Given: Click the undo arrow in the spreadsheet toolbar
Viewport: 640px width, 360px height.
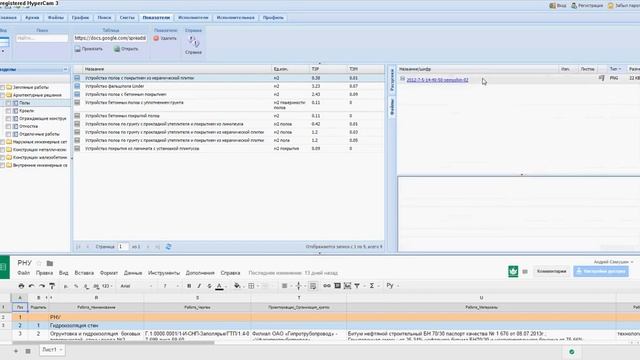Looking at the screenshot, I should coord(31,286).
